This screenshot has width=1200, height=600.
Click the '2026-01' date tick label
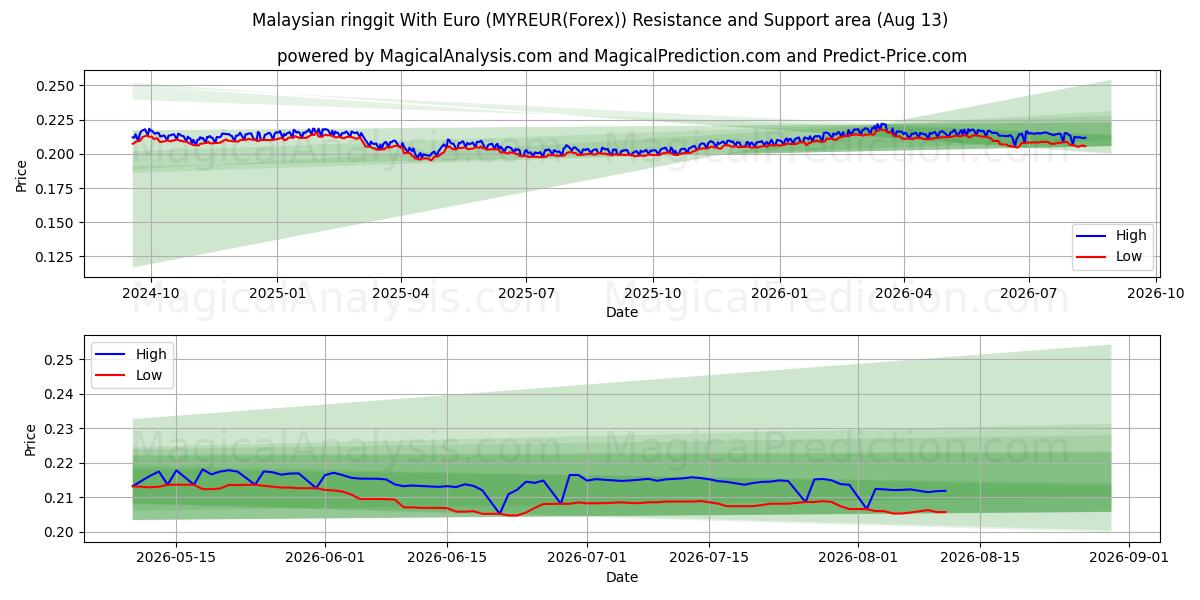tap(779, 293)
